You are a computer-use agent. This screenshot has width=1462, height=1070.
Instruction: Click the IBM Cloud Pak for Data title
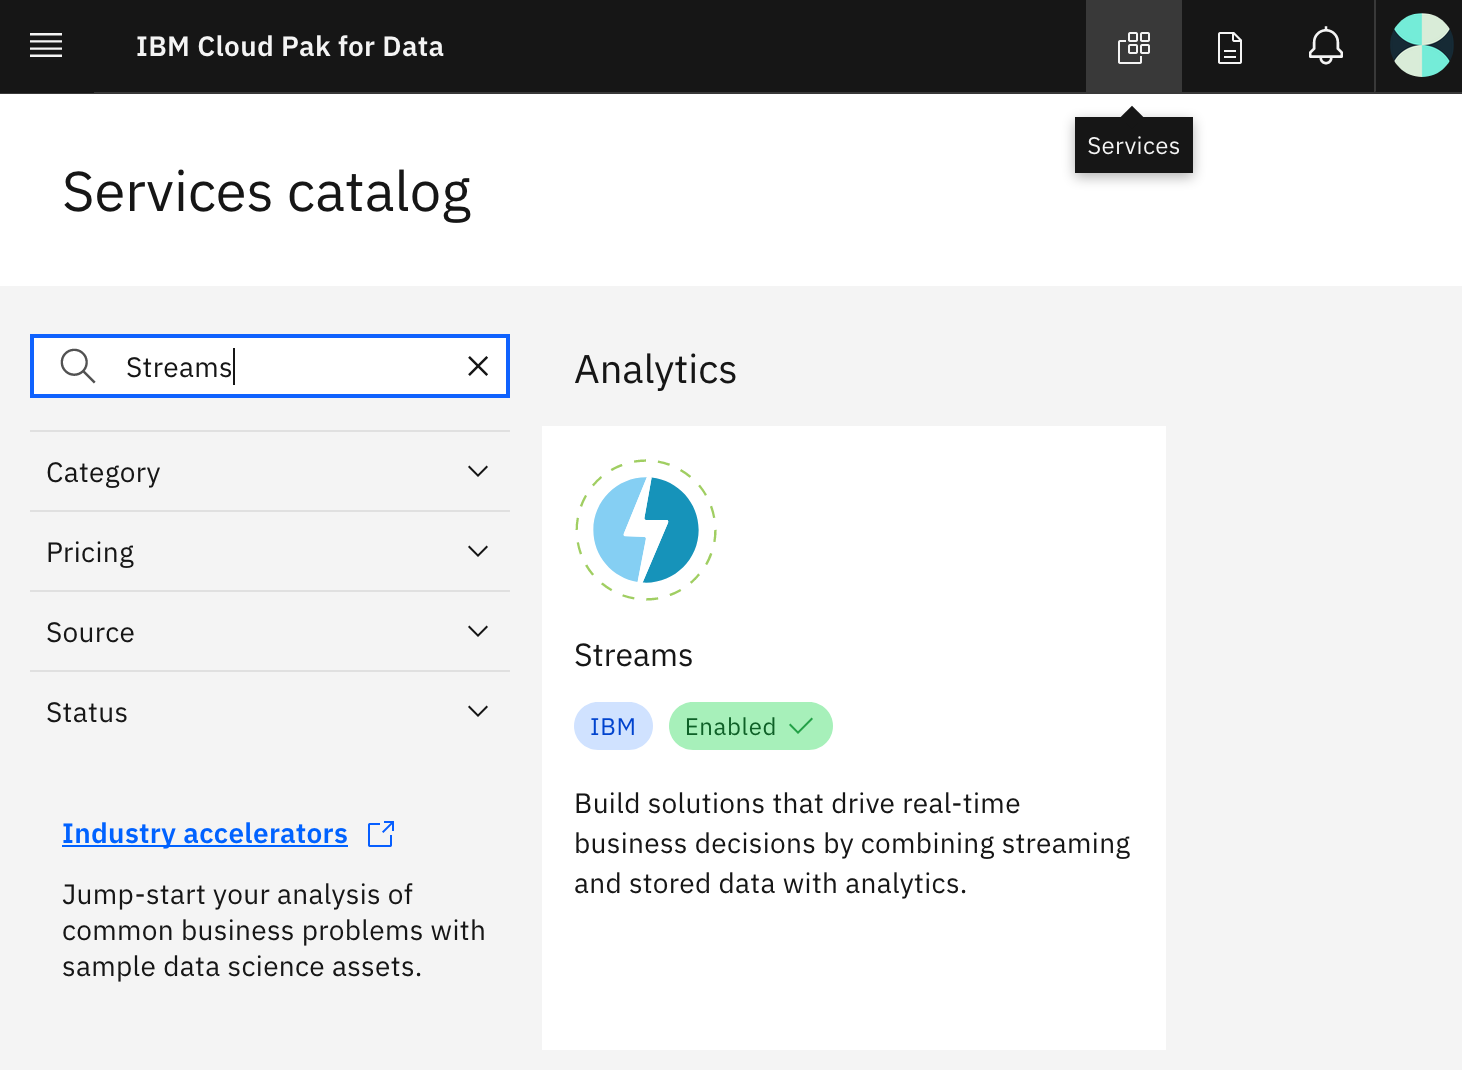pos(290,47)
